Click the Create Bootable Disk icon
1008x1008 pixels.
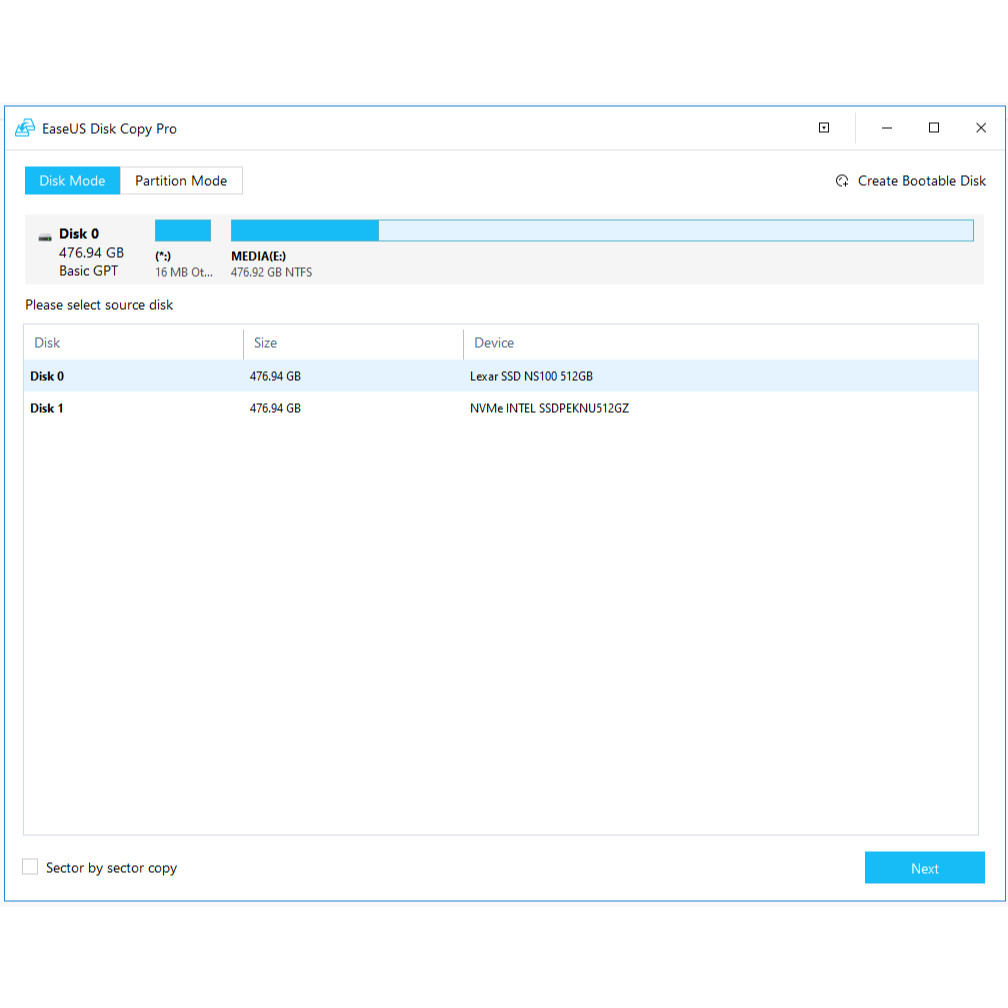tap(842, 181)
